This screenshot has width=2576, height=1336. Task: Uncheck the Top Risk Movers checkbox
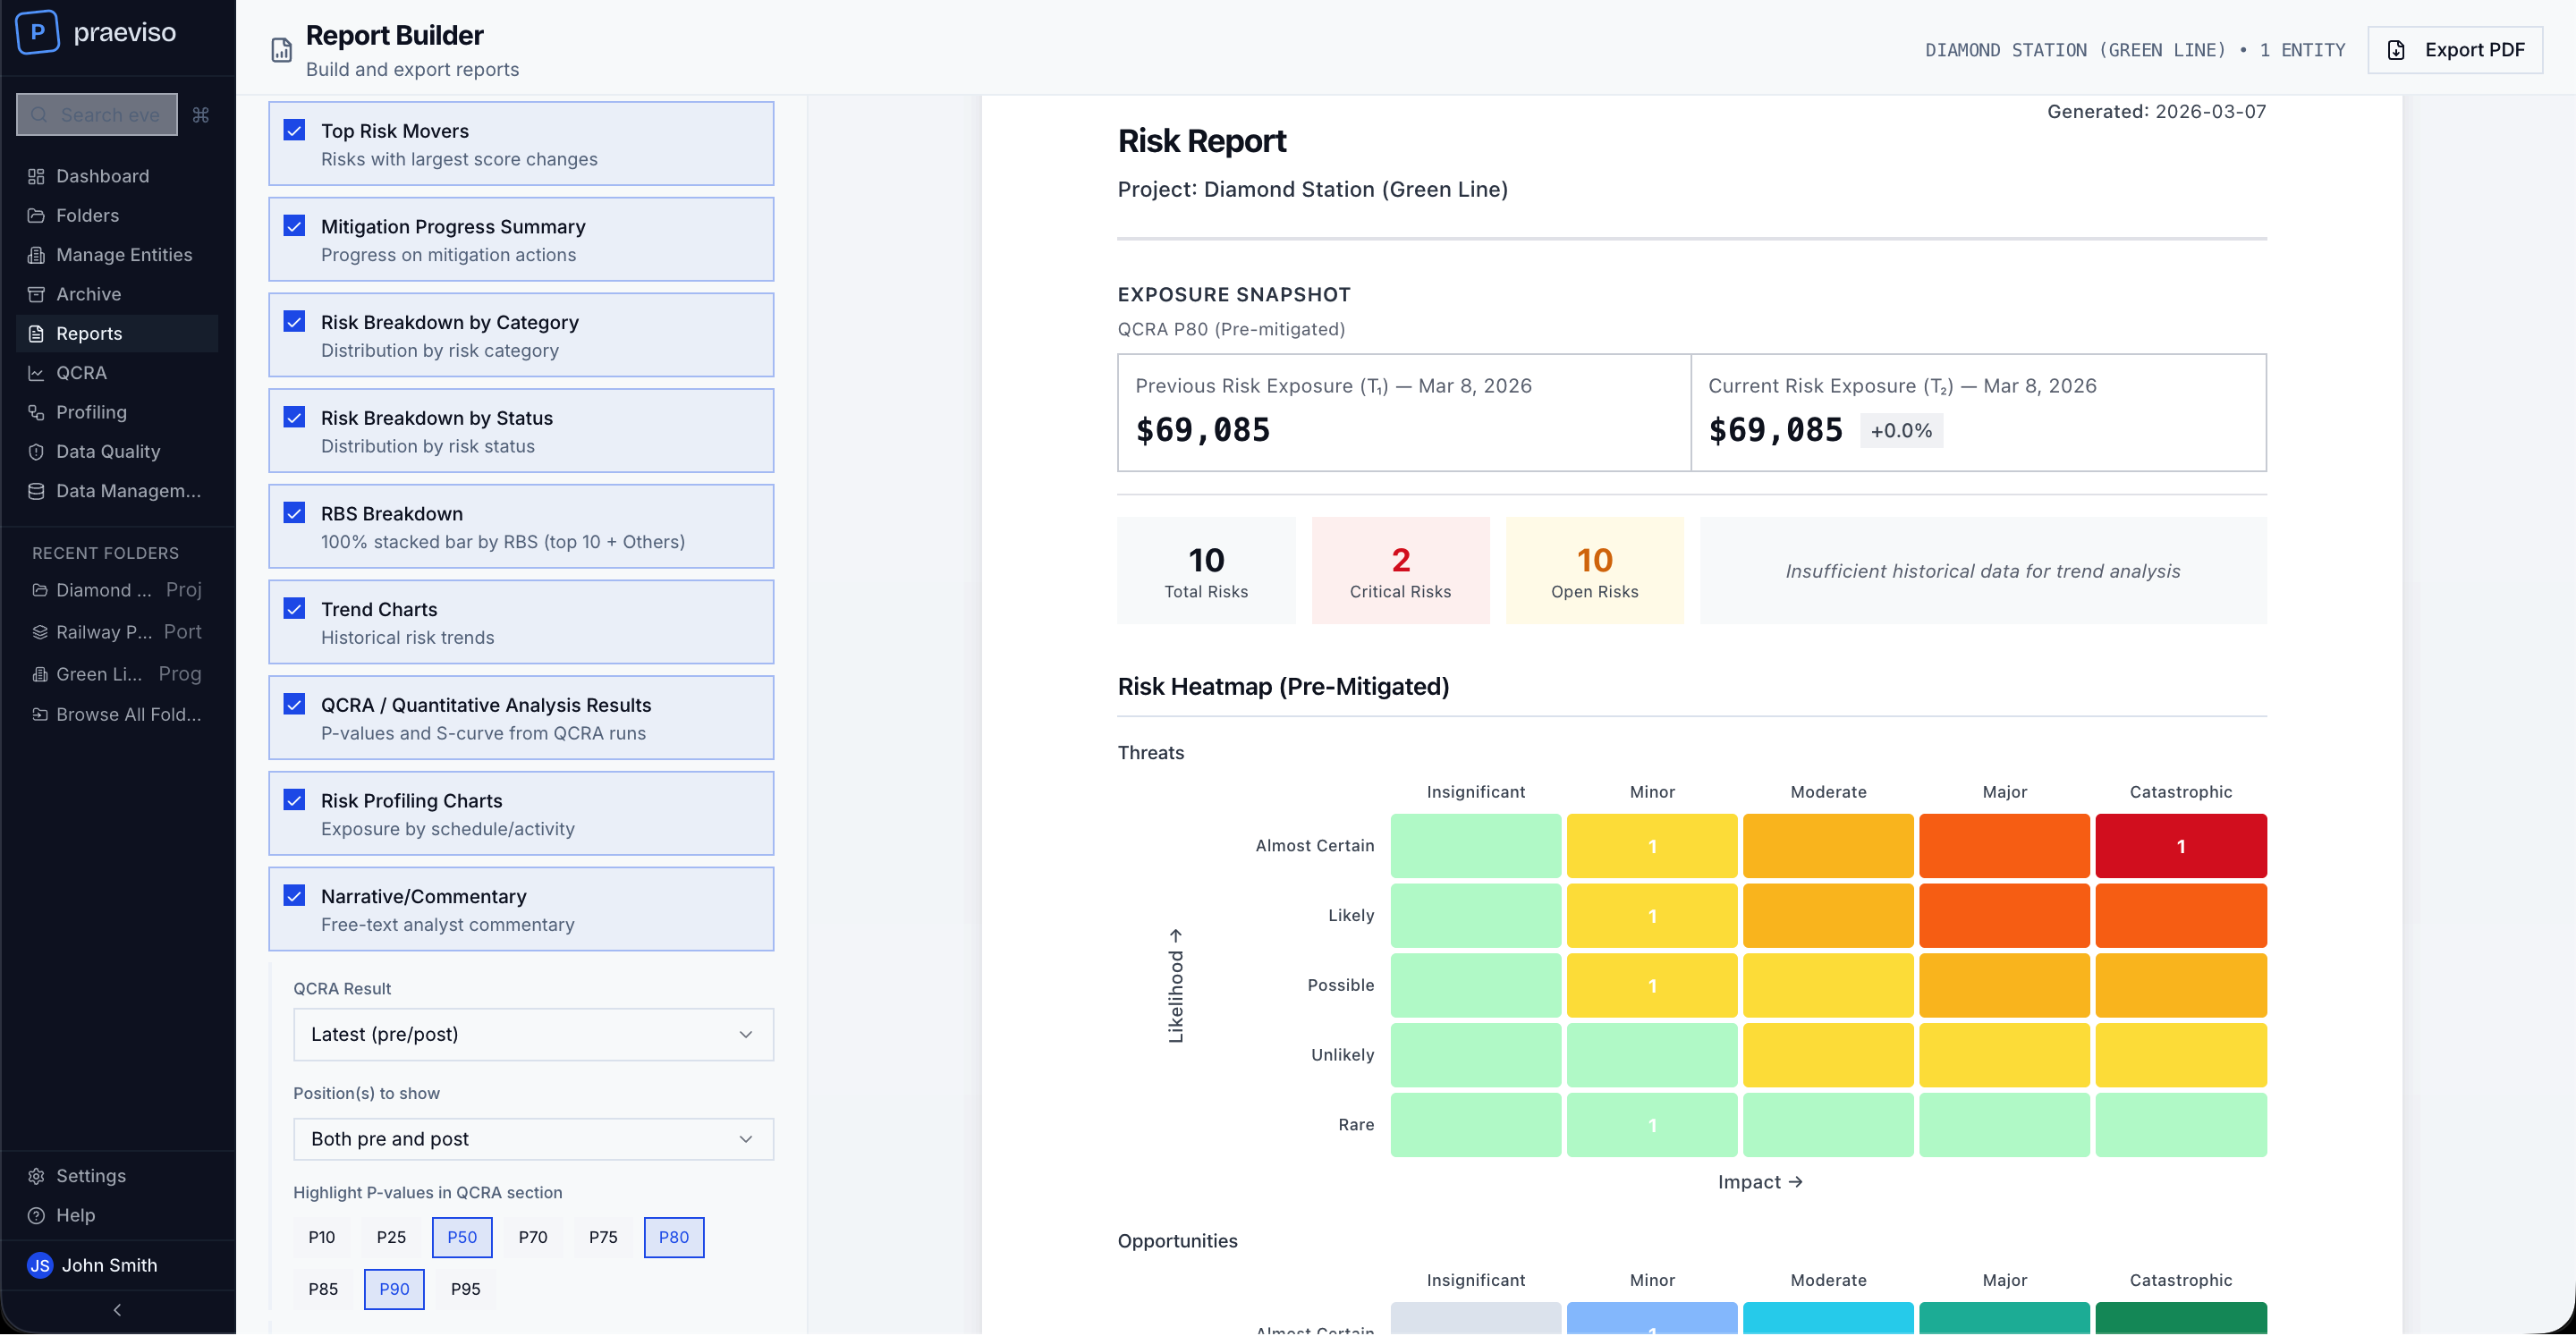294,130
